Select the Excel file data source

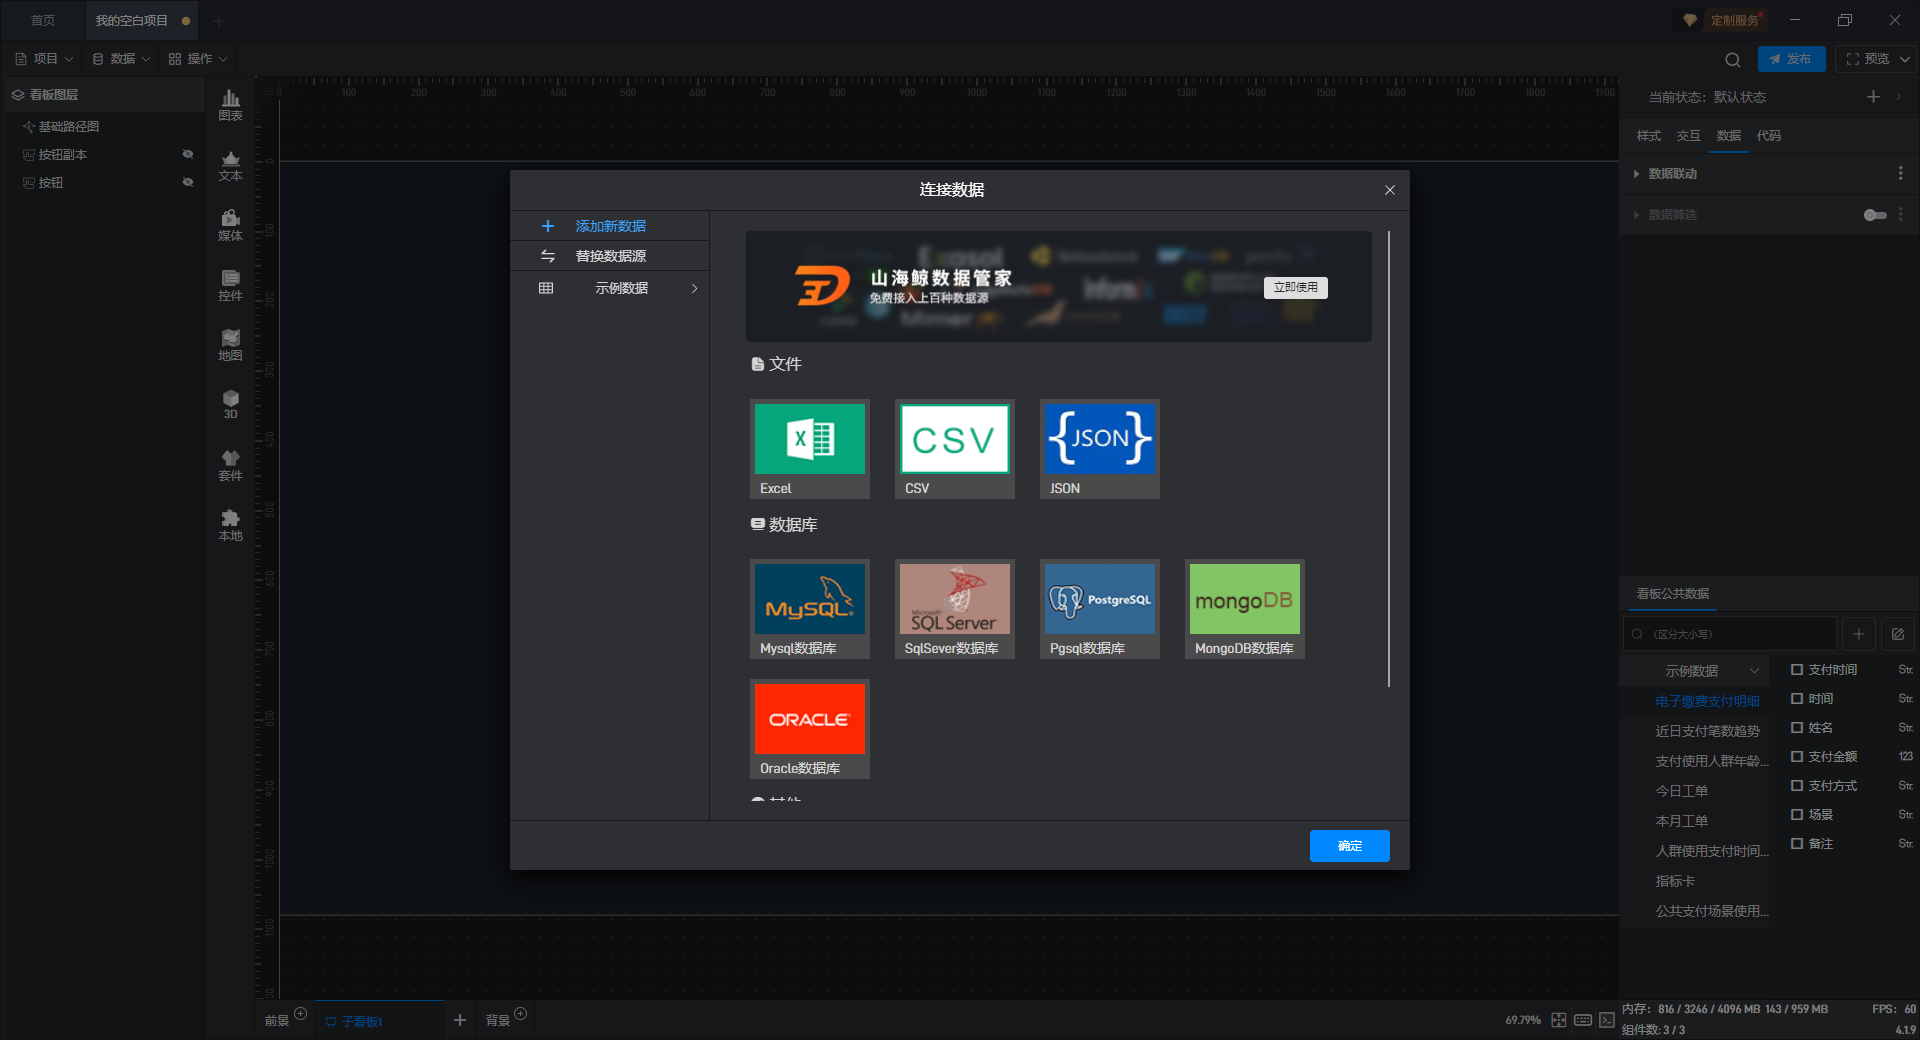coord(809,448)
